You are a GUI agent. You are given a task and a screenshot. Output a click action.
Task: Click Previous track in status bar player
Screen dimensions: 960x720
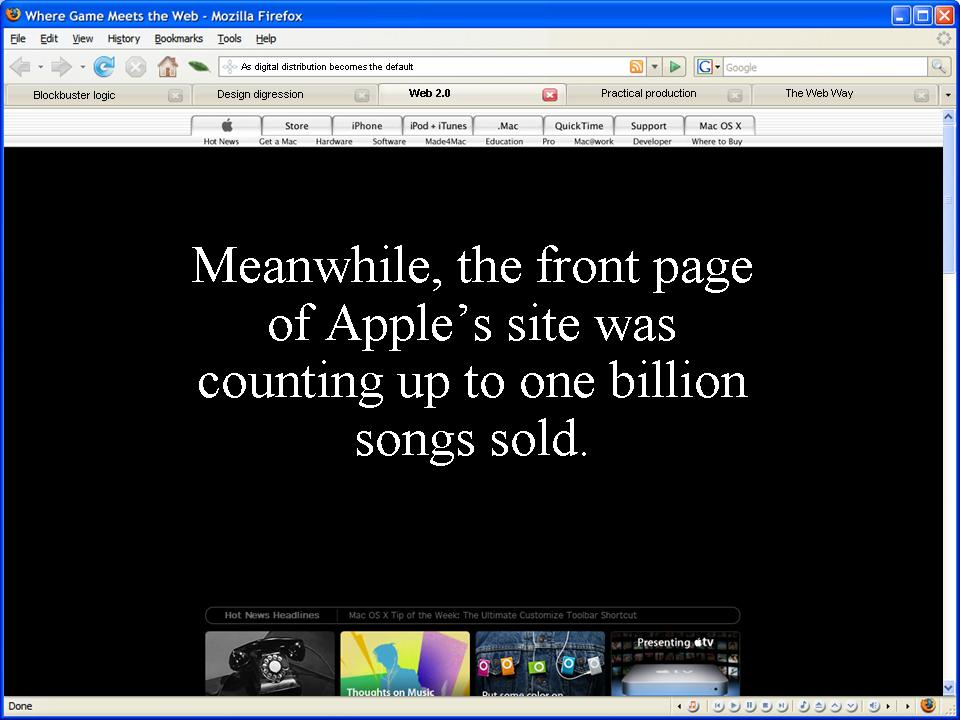pos(718,706)
